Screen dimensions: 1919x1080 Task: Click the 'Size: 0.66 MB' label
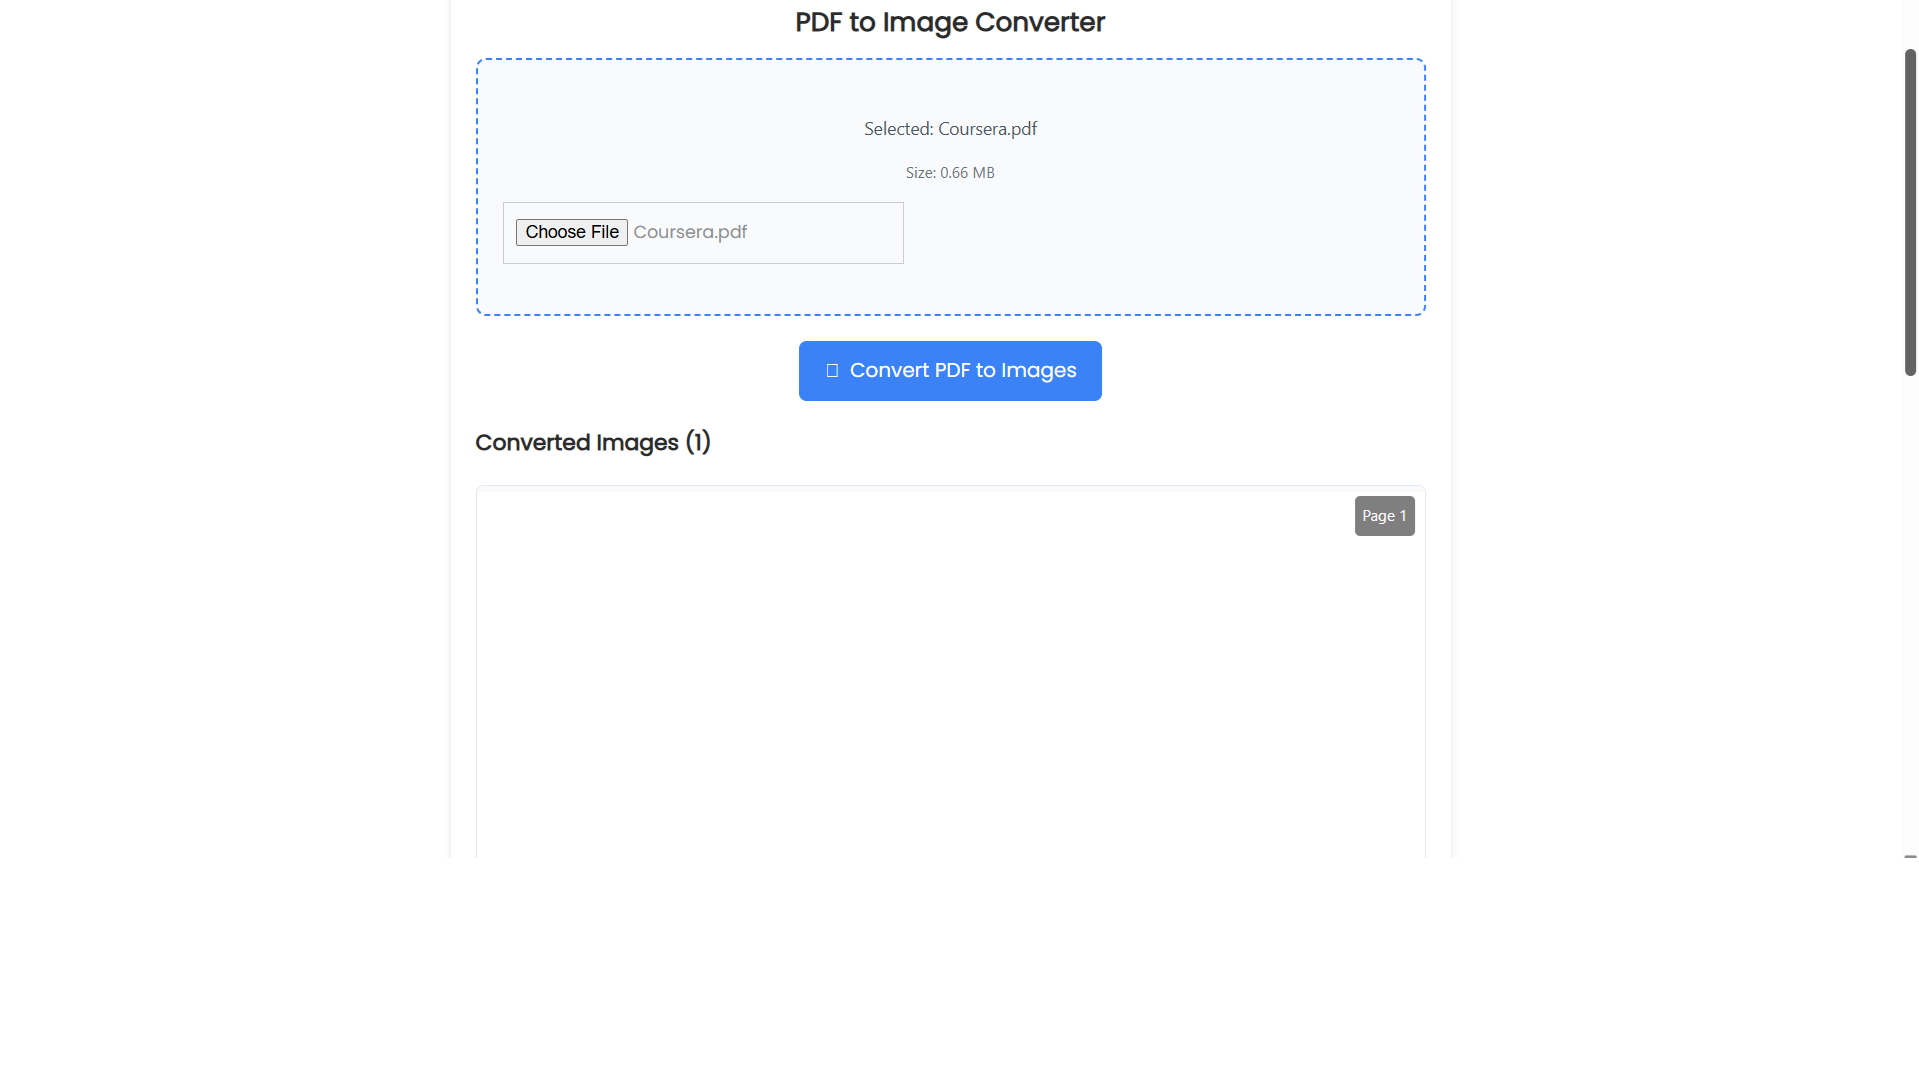950,173
